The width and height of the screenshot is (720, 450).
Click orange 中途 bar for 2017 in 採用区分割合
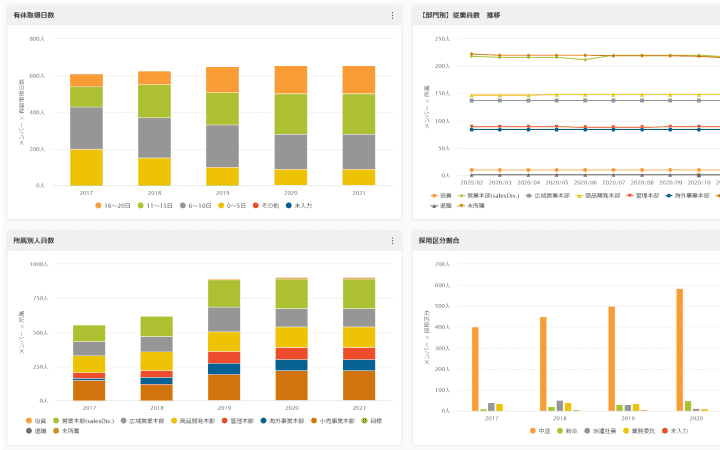[x=475, y=369]
